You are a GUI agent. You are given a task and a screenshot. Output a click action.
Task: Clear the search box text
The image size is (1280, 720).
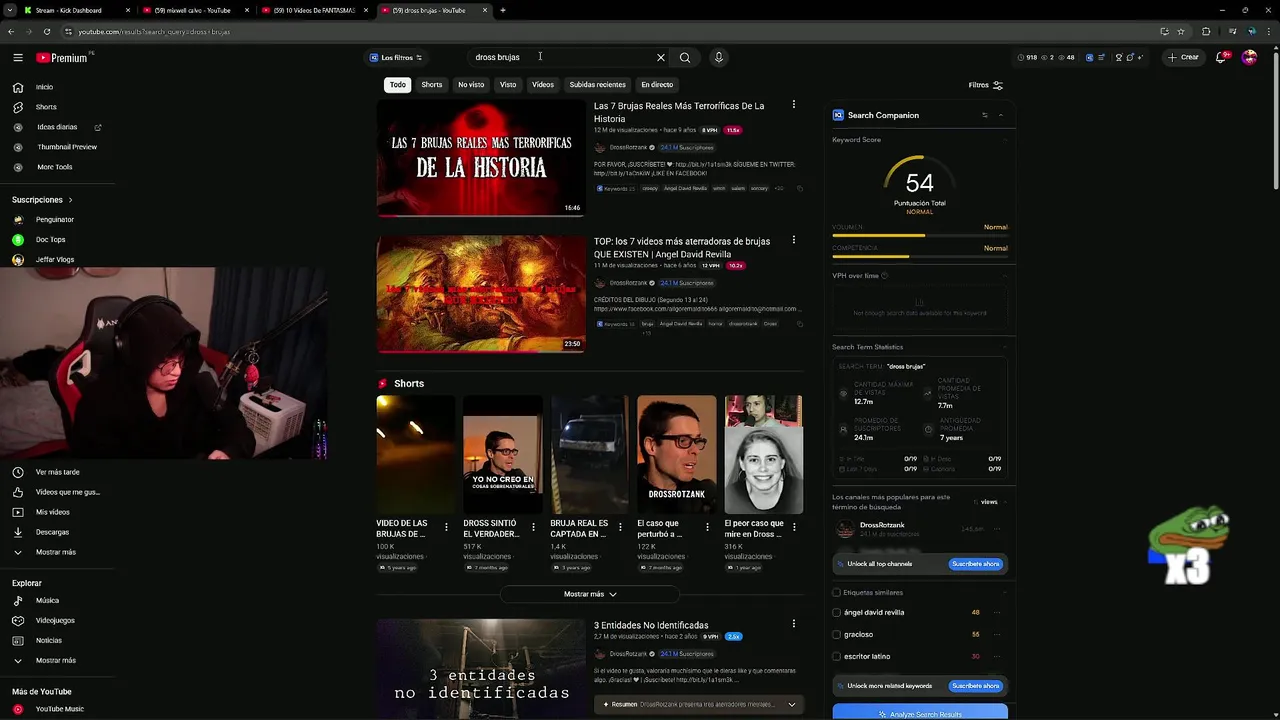(660, 58)
